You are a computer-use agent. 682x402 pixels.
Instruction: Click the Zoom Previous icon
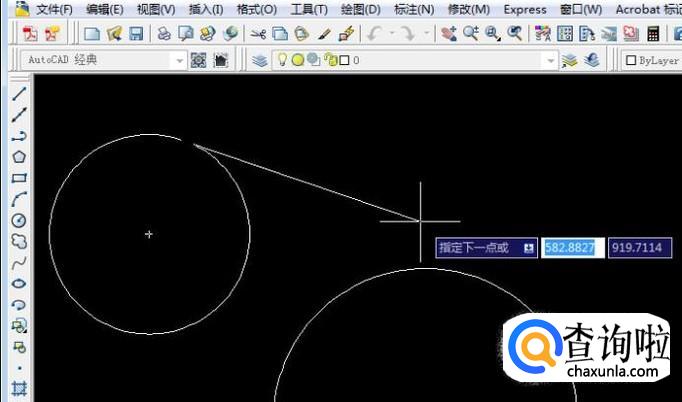pyautogui.click(x=515, y=34)
